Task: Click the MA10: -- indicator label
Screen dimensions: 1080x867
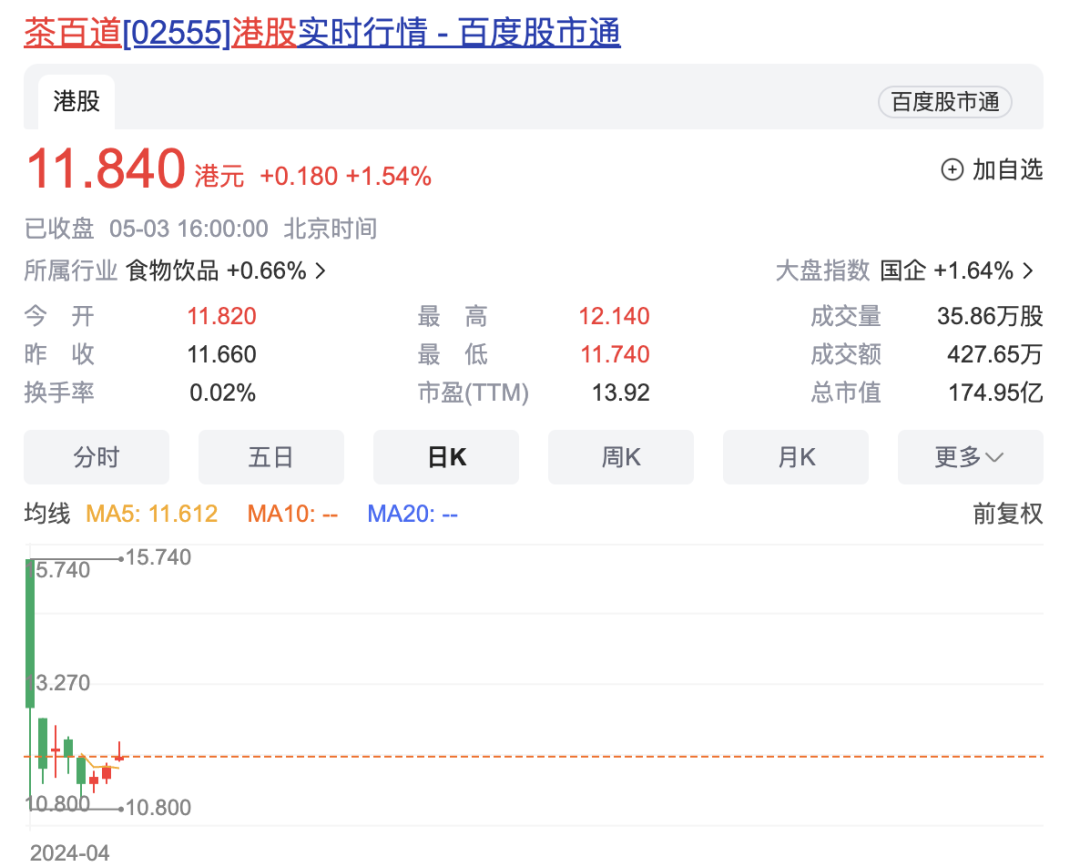Action: click(x=293, y=514)
